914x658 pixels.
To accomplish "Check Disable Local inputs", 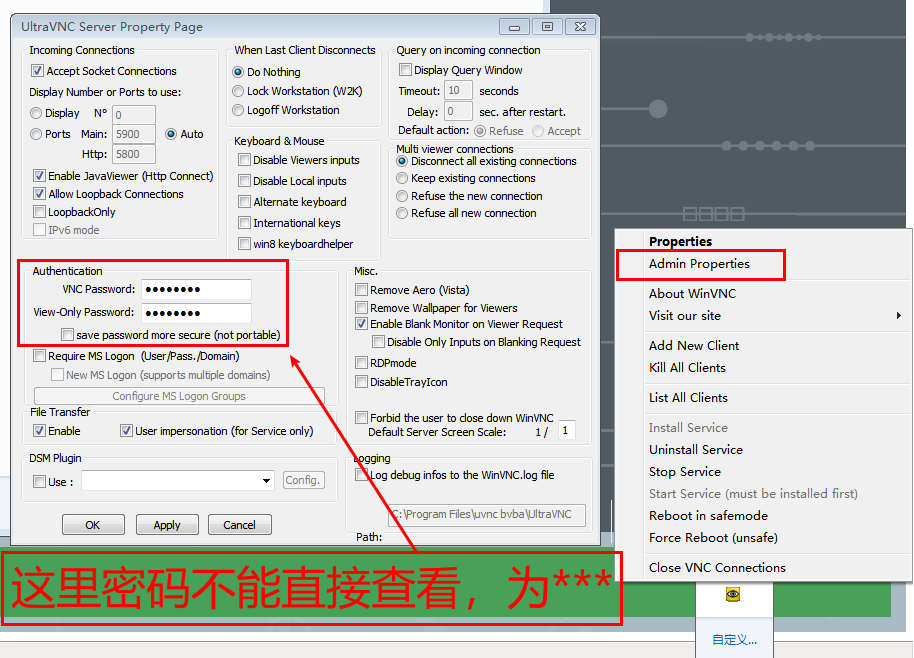I will (244, 181).
